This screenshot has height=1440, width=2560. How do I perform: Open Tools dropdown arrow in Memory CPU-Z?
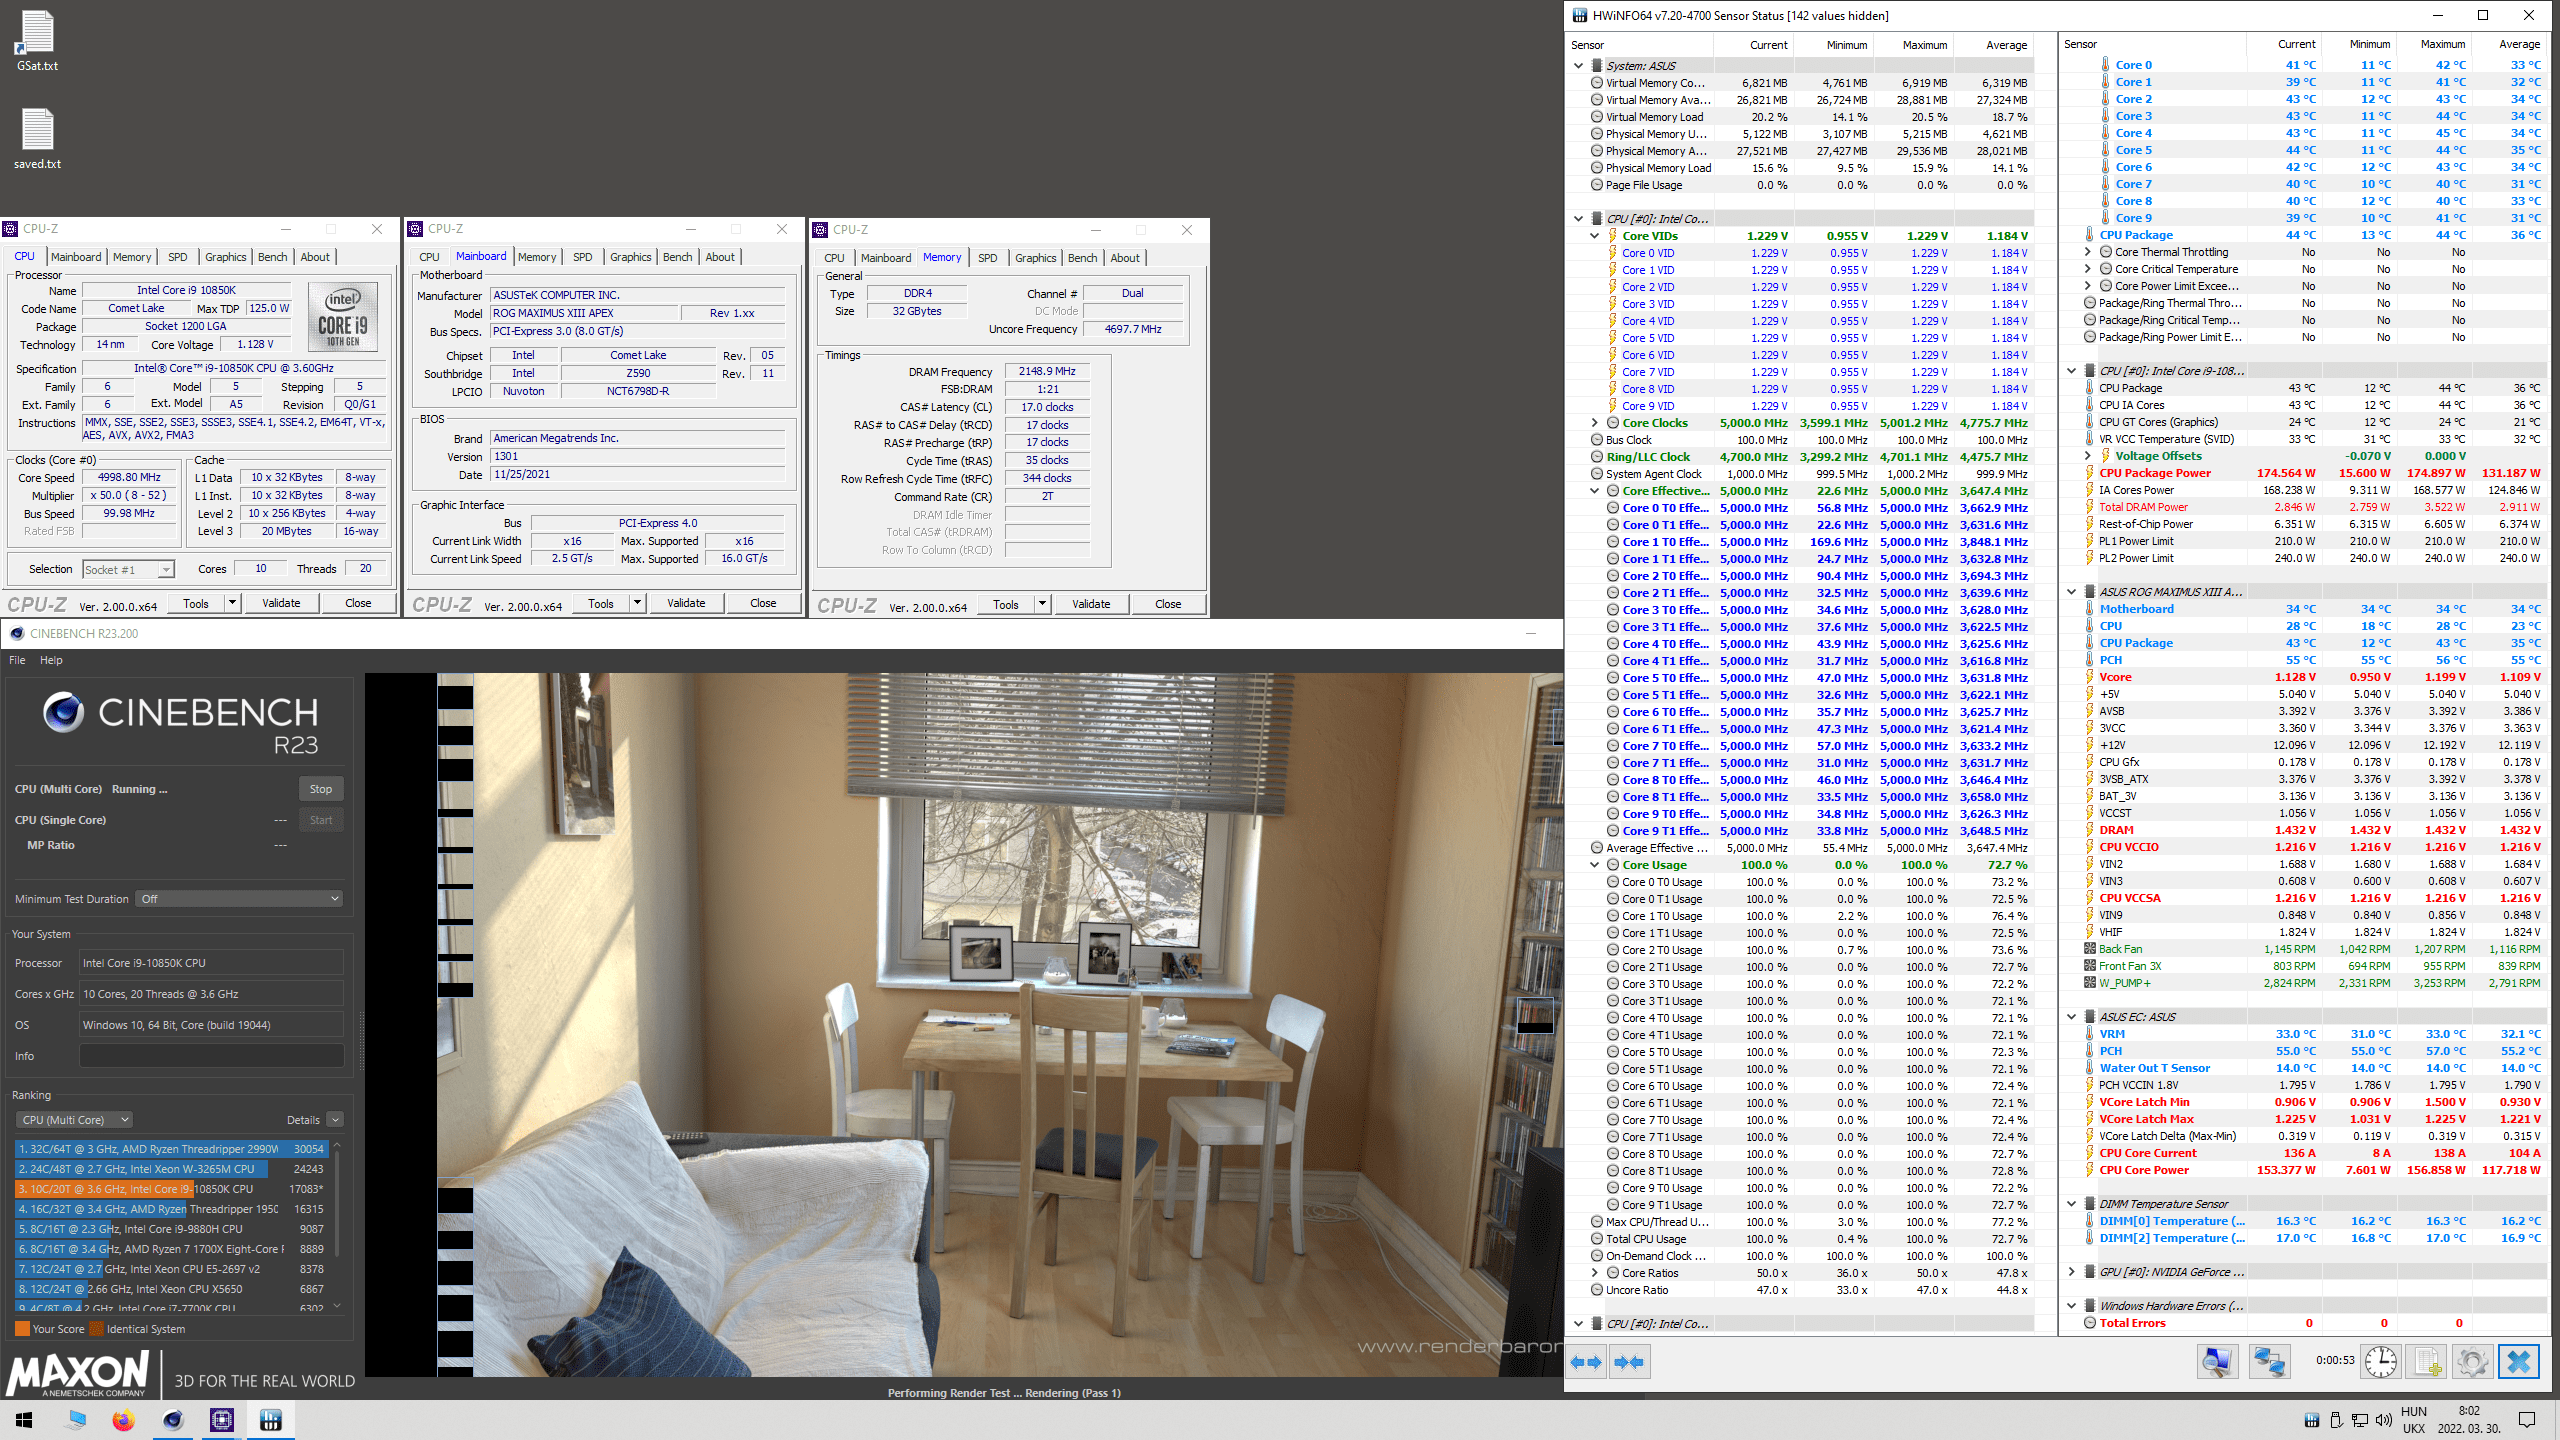[x=1042, y=604]
